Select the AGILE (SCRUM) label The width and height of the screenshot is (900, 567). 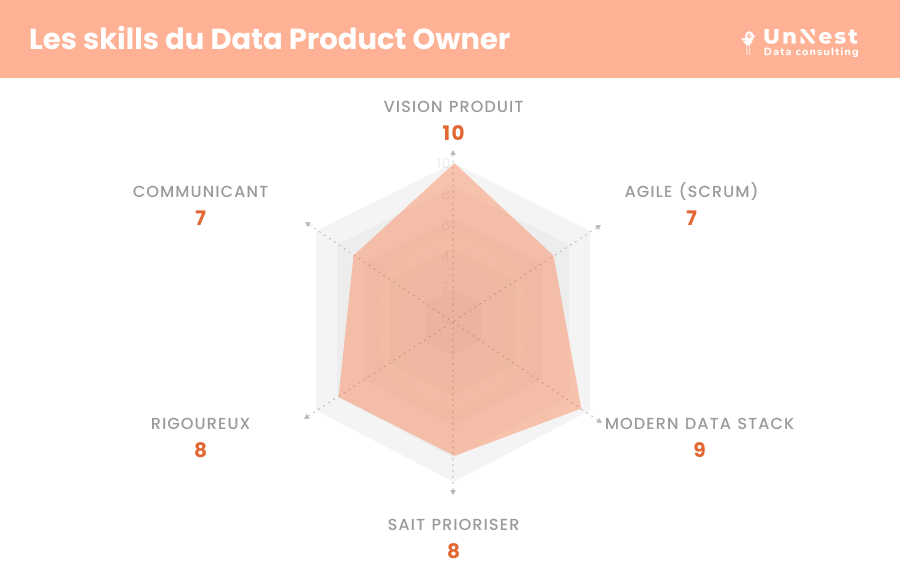pyautogui.click(x=691, y=191)
